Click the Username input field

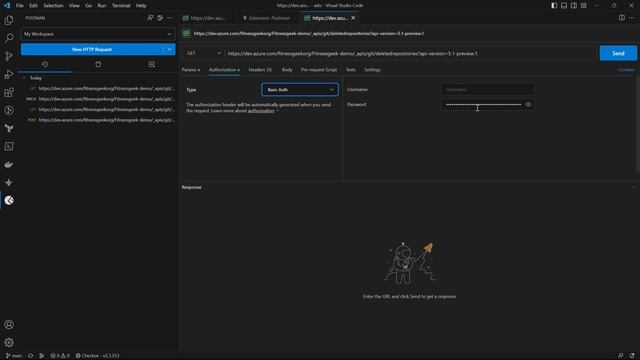point(488,89)
